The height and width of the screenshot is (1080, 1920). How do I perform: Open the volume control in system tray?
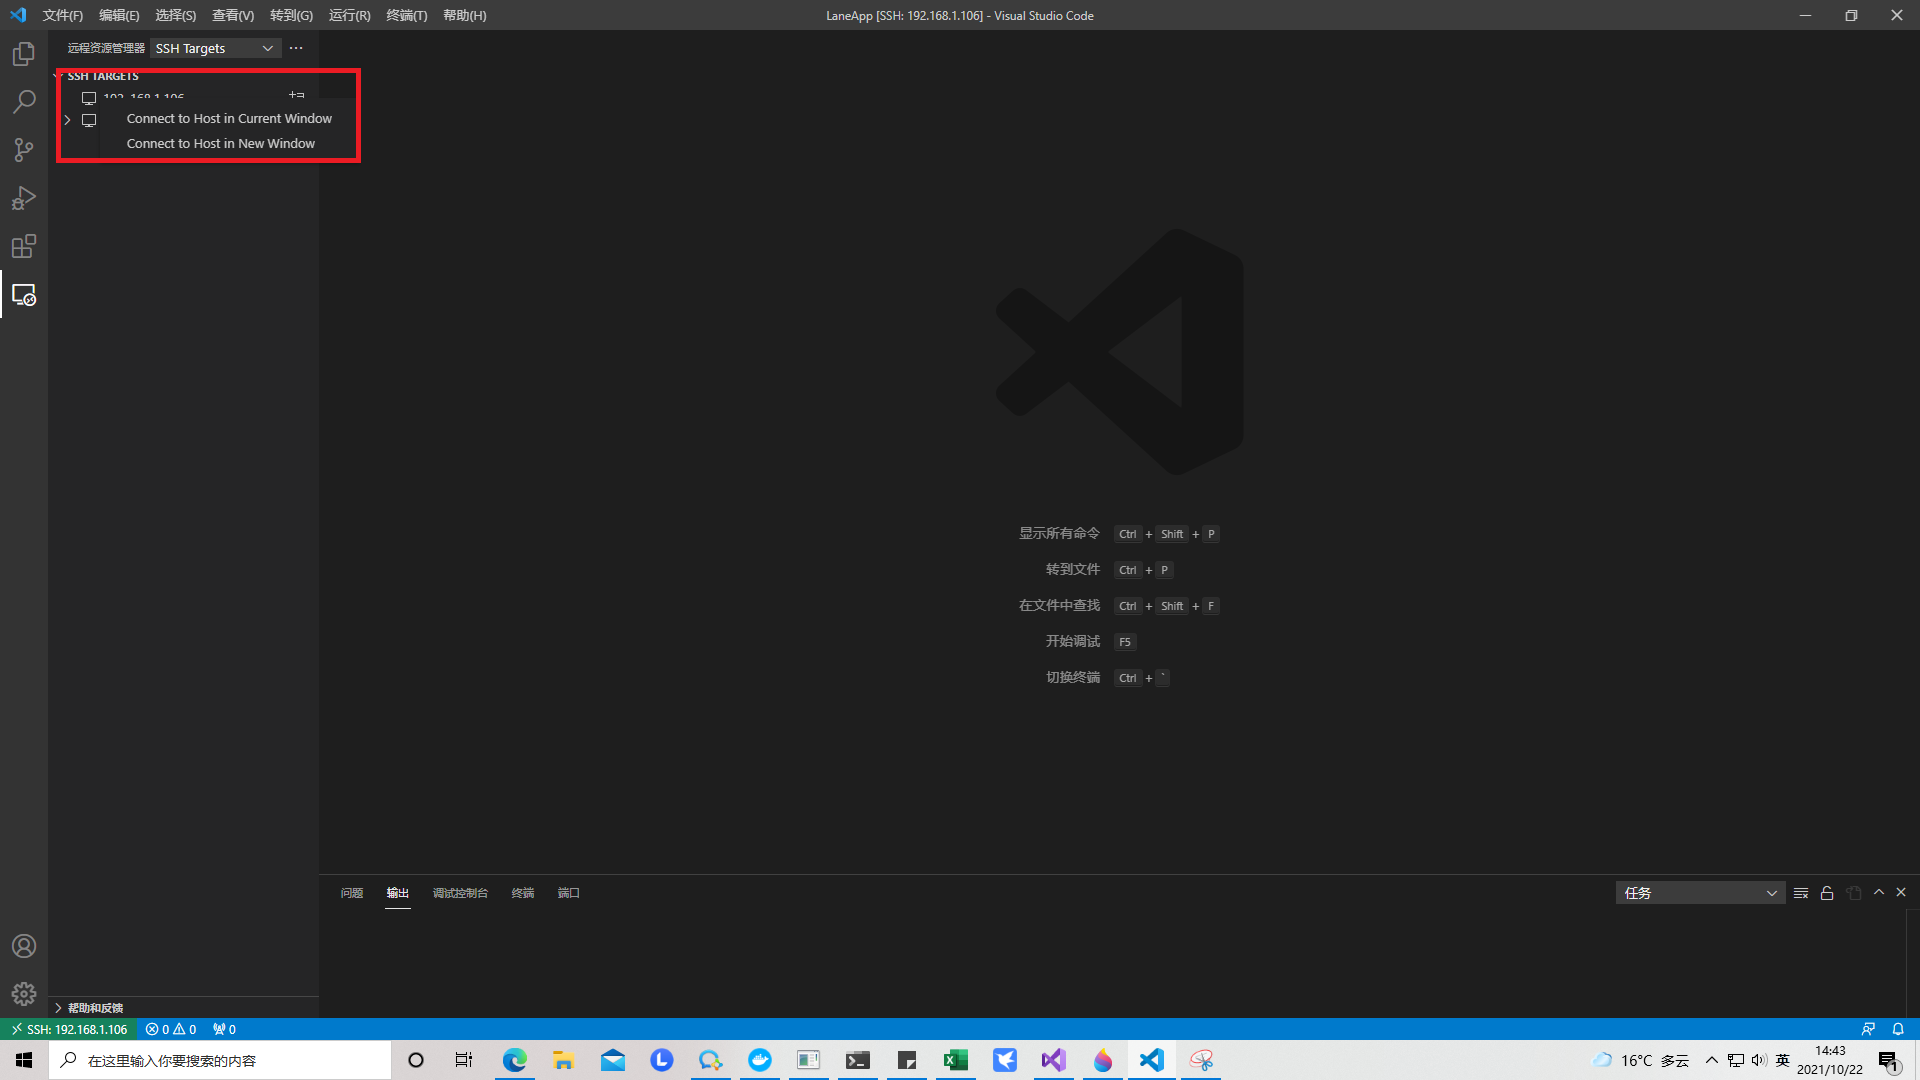[x=1759, y=1060]
